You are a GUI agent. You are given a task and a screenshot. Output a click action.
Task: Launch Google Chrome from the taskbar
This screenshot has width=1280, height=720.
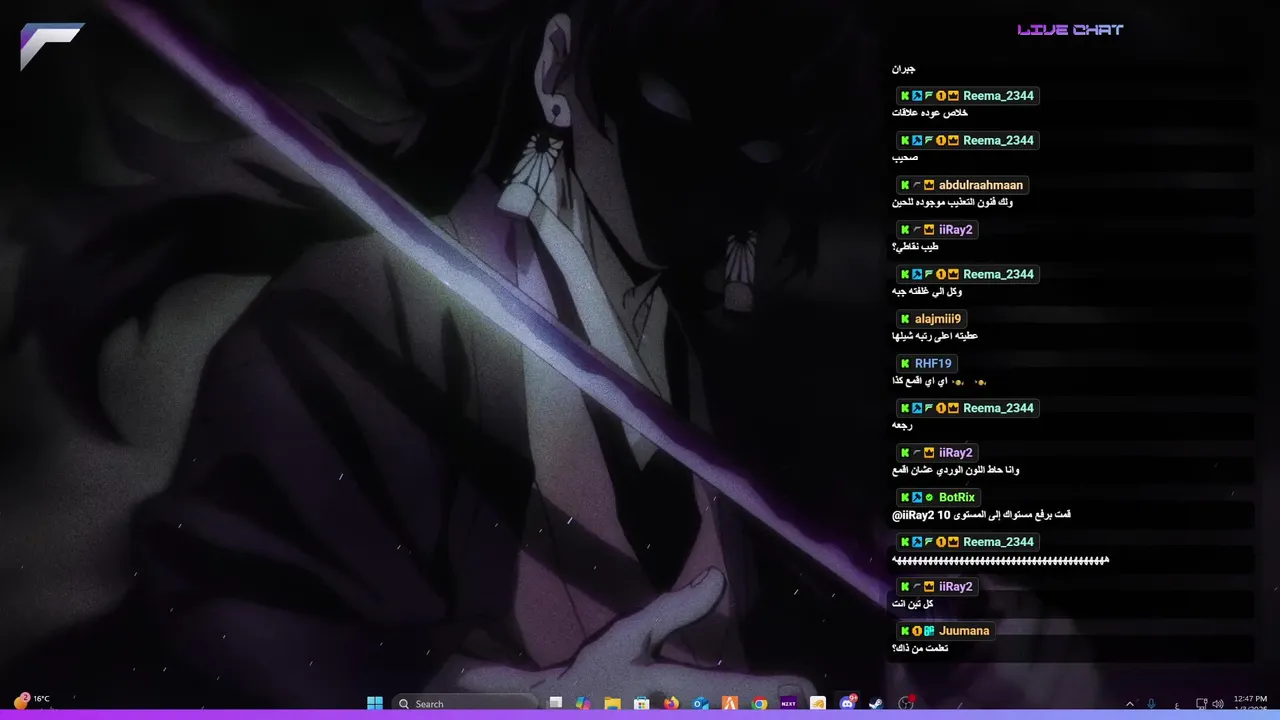[x=759, y=703]
